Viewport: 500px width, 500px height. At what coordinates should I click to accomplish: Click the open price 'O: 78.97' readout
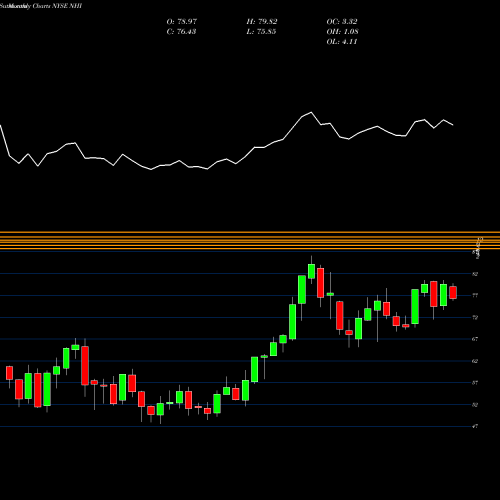point(182,22)
